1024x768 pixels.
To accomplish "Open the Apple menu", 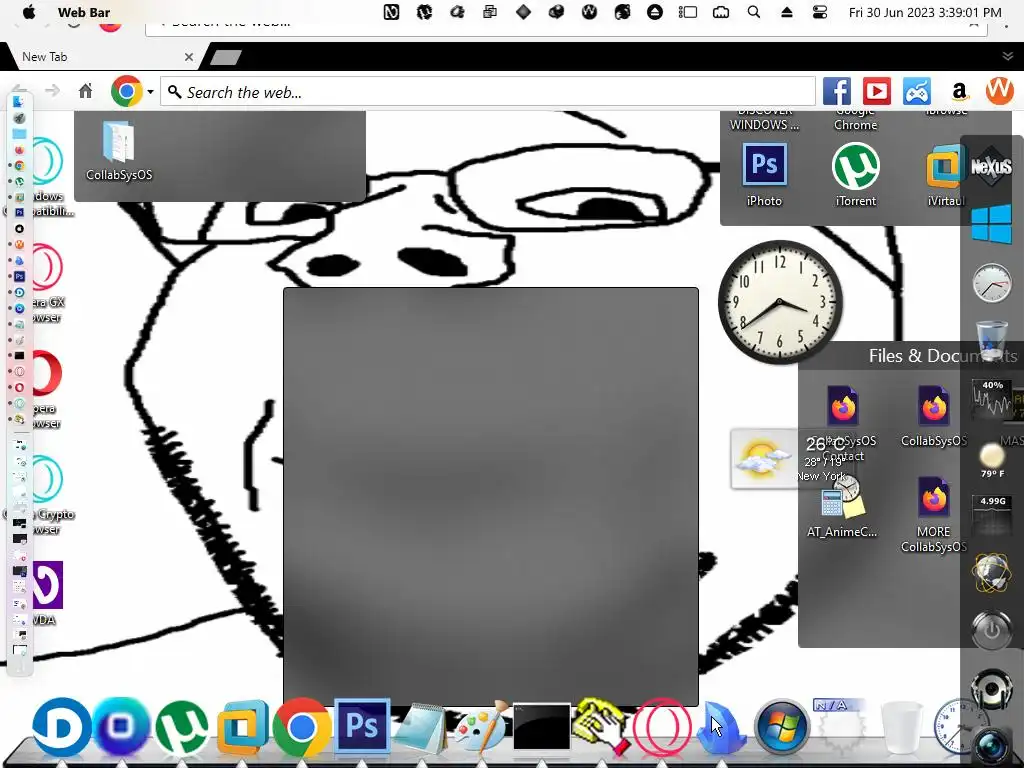I will 29,12.
